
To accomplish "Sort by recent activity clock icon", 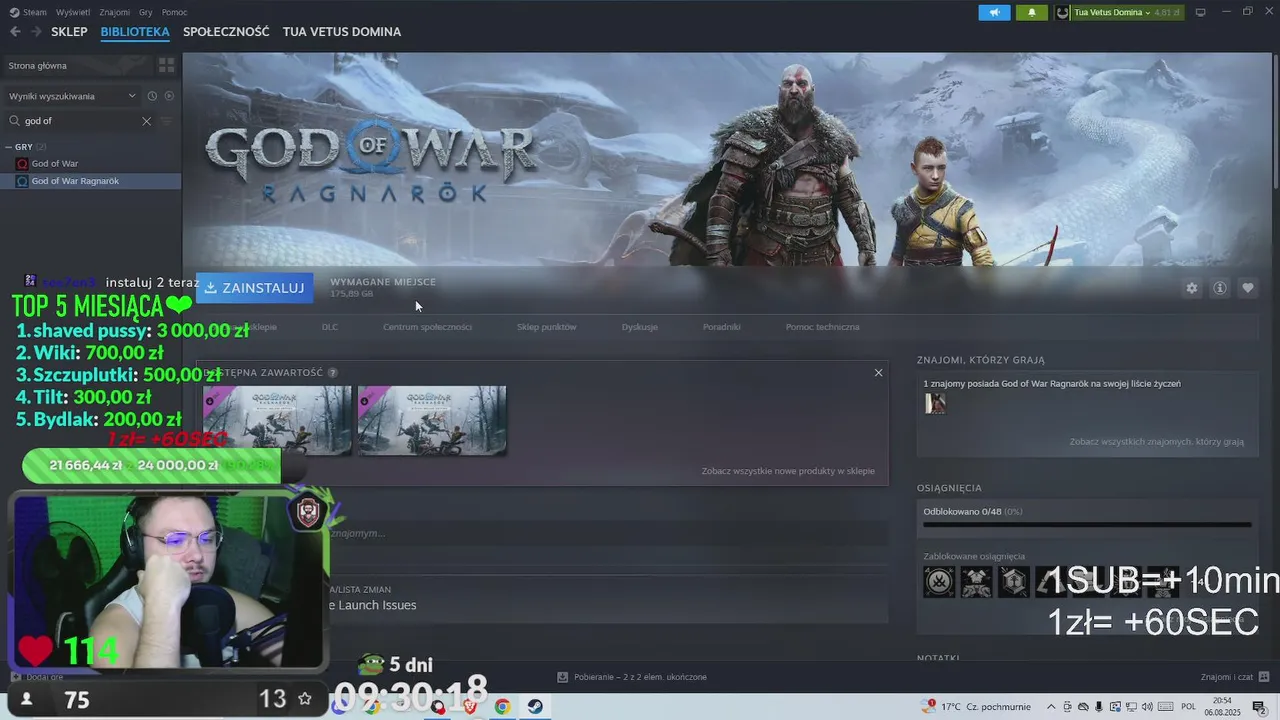I will pos(152,96).
